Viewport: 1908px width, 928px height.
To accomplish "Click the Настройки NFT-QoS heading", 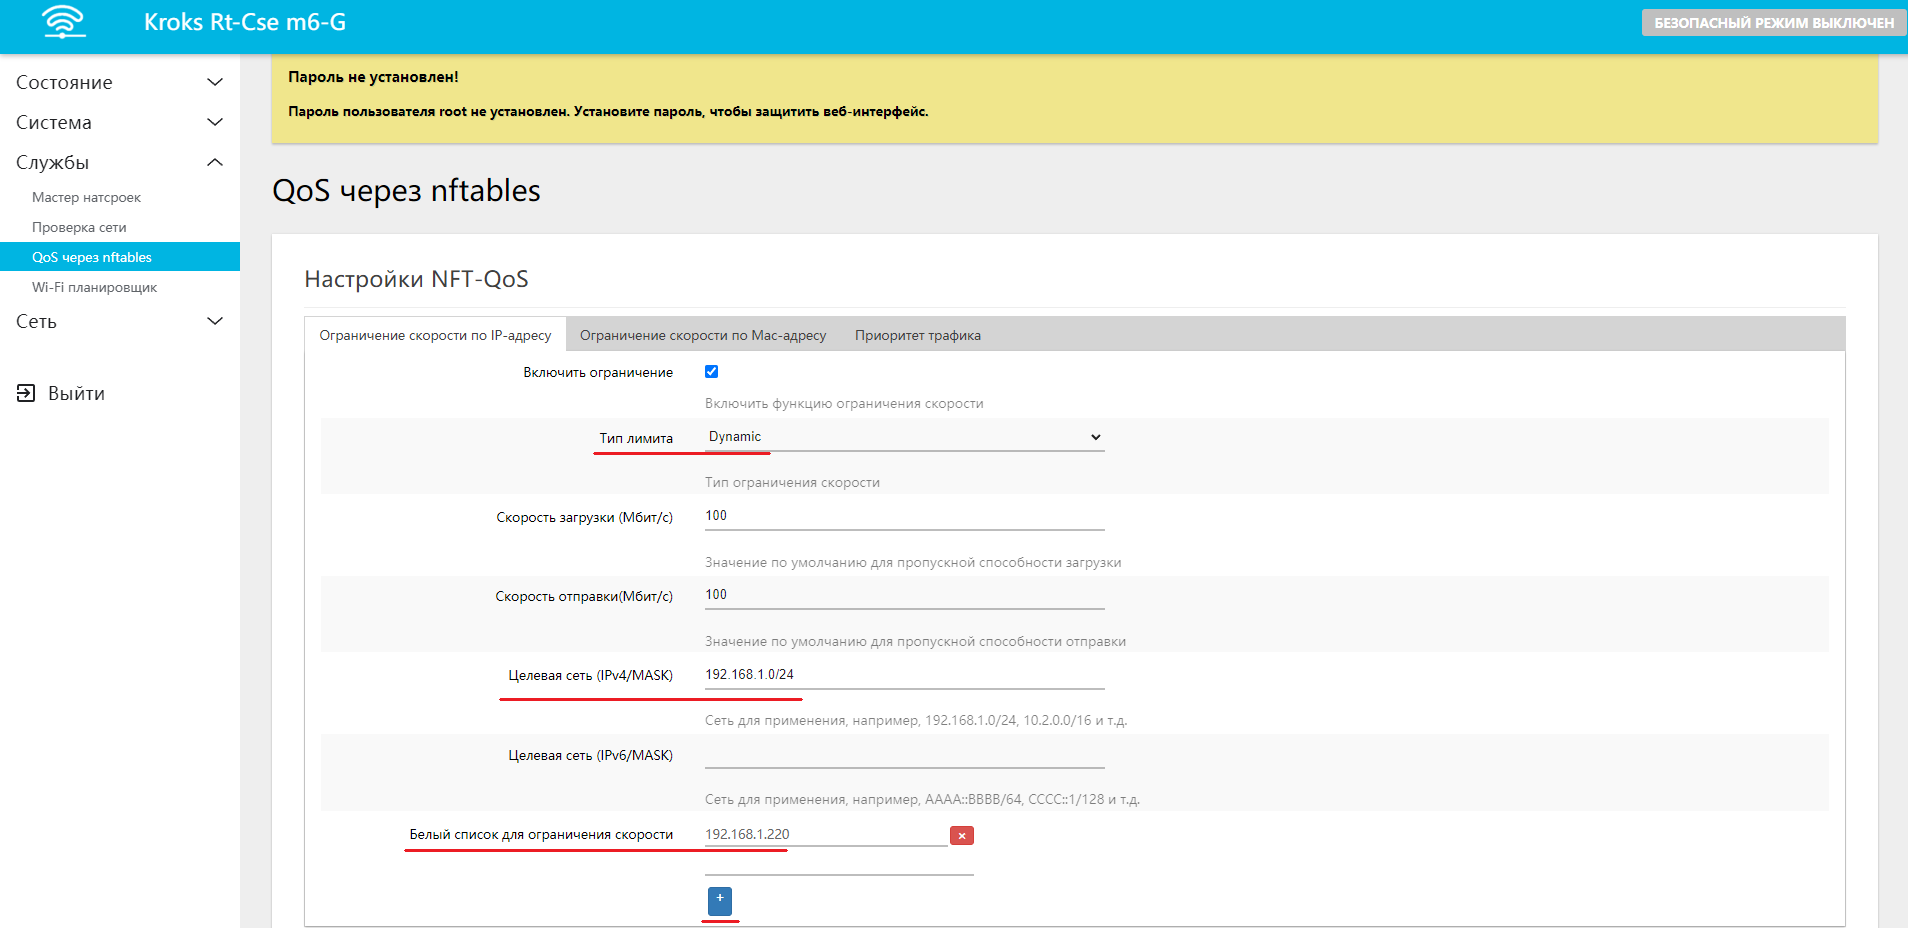I will click(416, 279).
